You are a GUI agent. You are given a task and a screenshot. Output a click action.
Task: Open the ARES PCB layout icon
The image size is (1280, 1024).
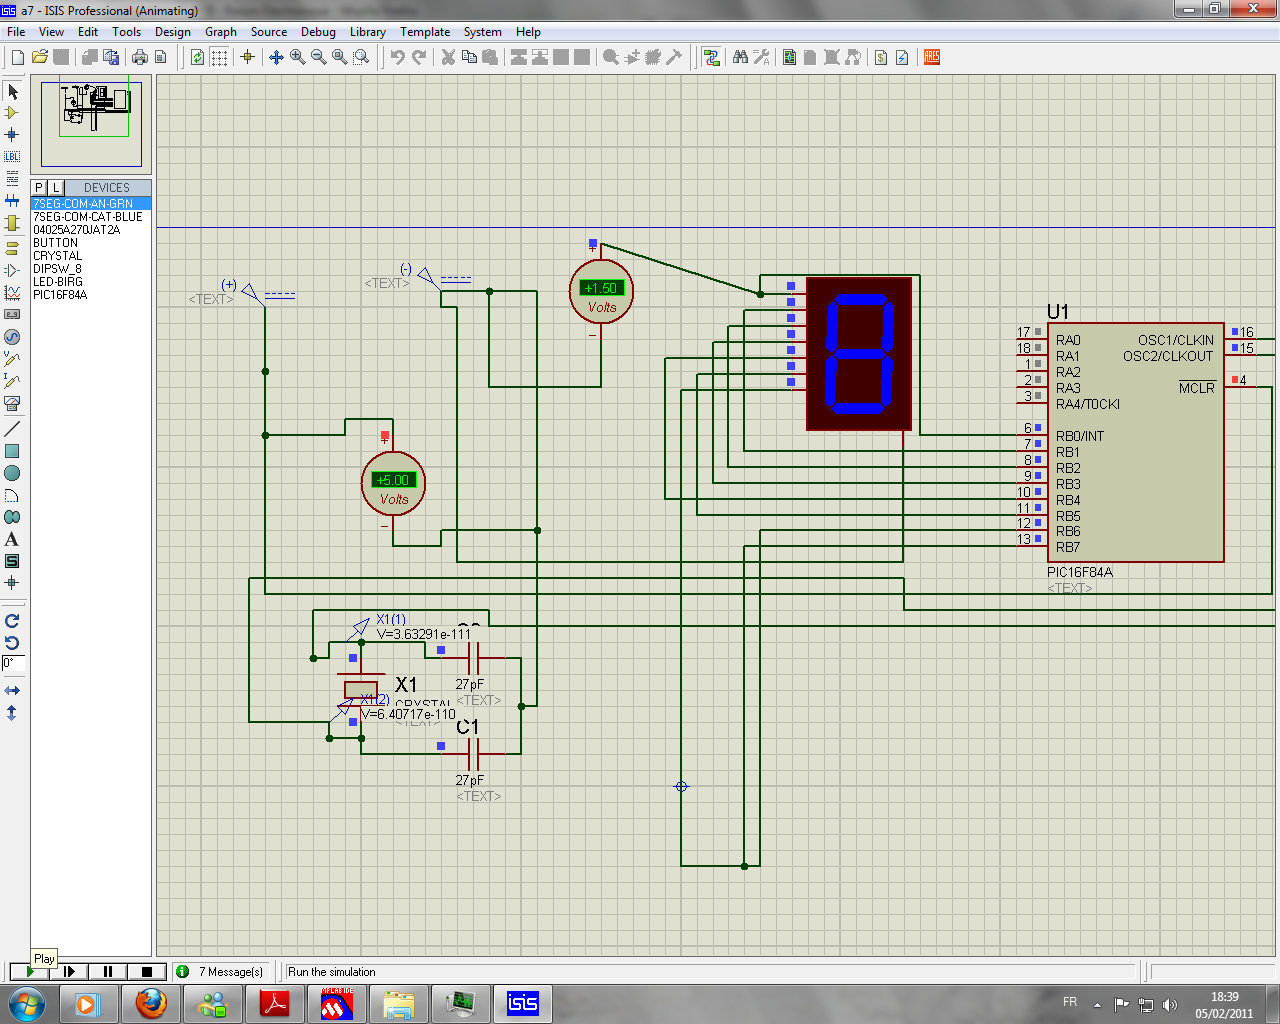[931, 57]
